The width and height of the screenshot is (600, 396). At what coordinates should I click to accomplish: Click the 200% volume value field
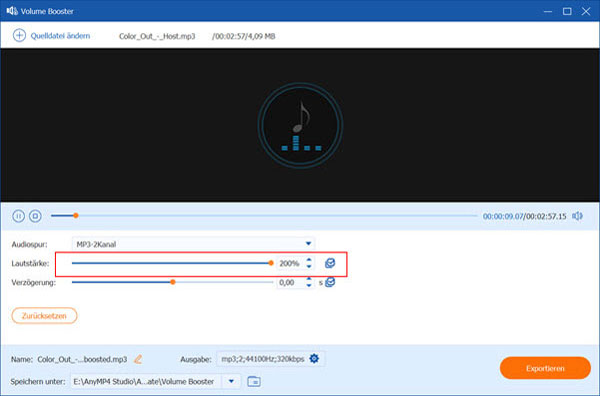[290, 263]
